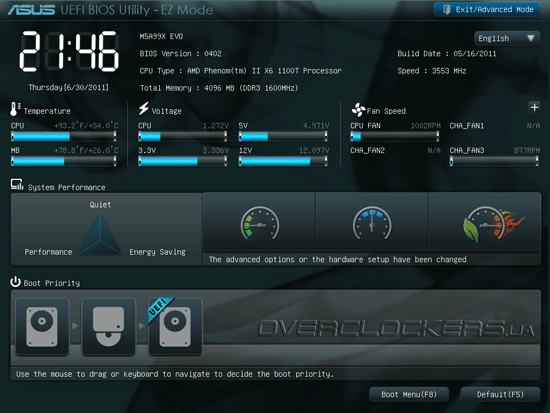Click the 12V voltage level bar
Image resolution: width=550 pixels, height=413 pixels.
283,161
